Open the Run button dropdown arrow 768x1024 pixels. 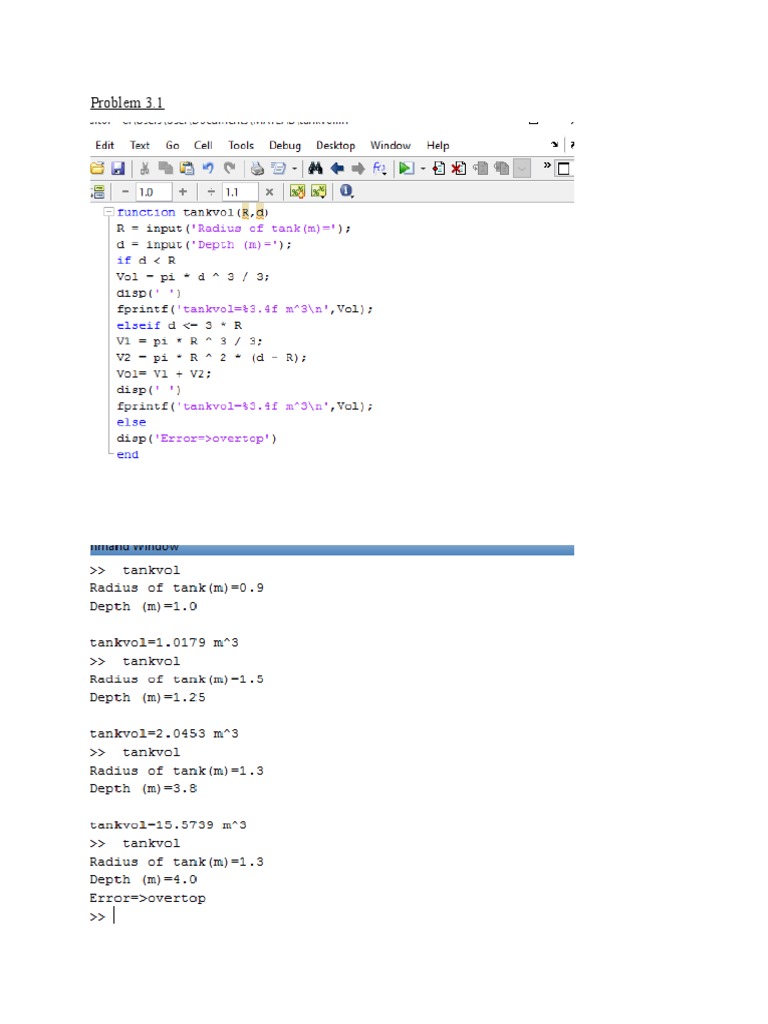(422, 169)
